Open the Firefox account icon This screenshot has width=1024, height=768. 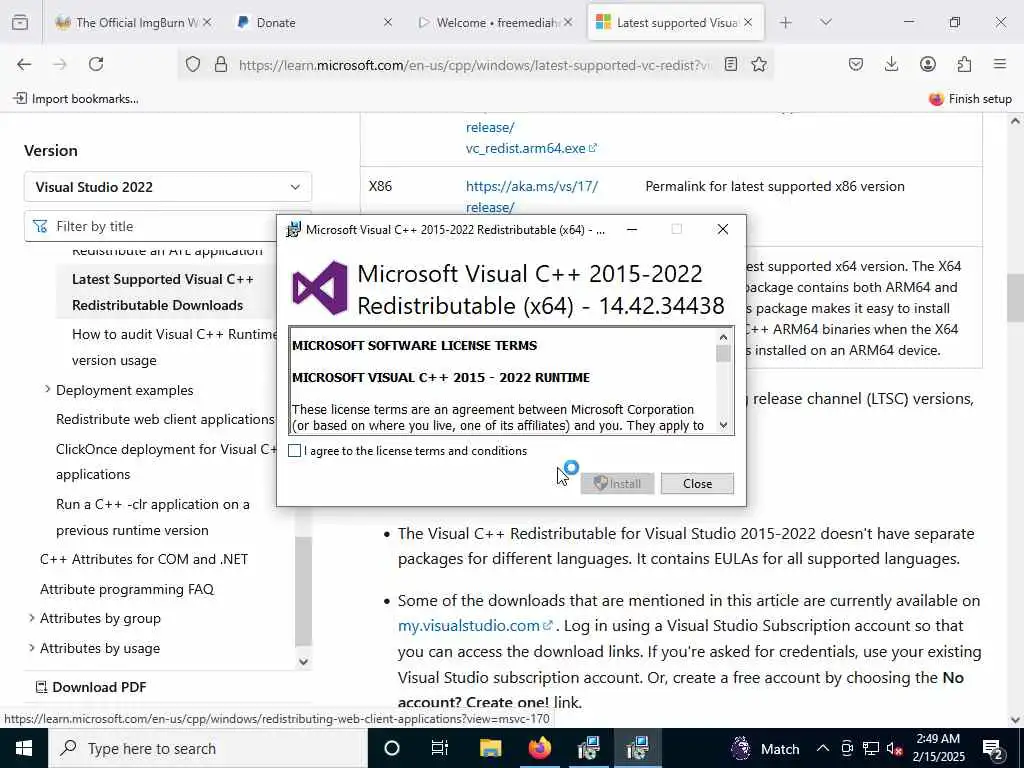[928, 64]
